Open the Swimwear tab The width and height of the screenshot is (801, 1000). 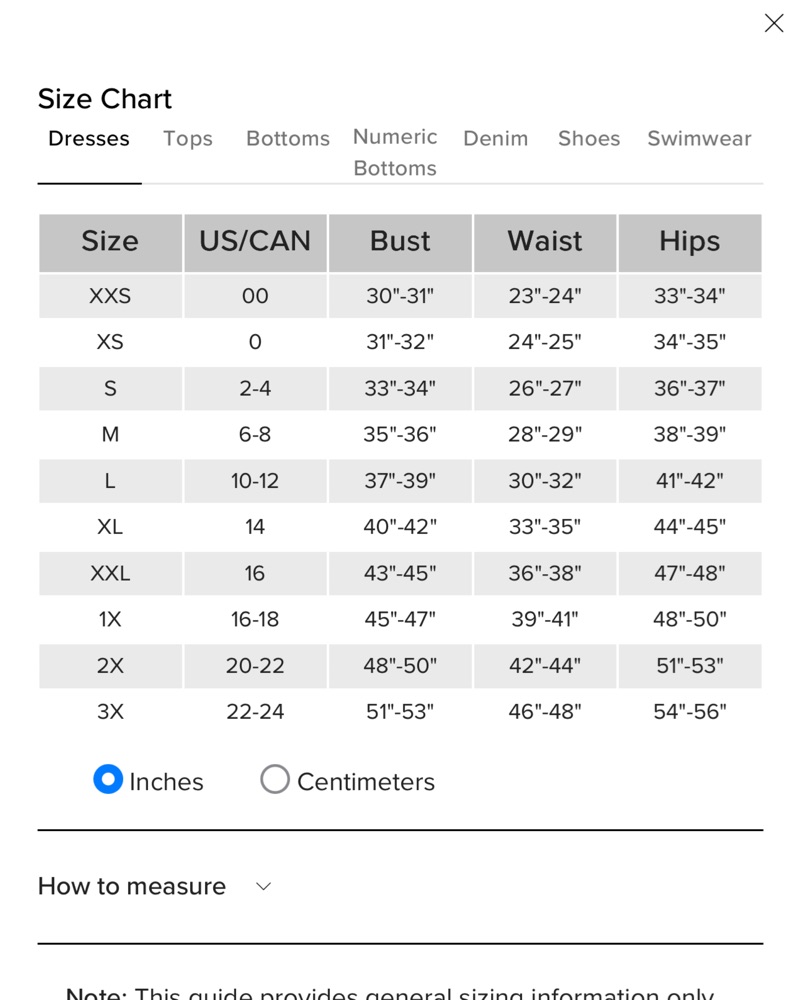699,138
